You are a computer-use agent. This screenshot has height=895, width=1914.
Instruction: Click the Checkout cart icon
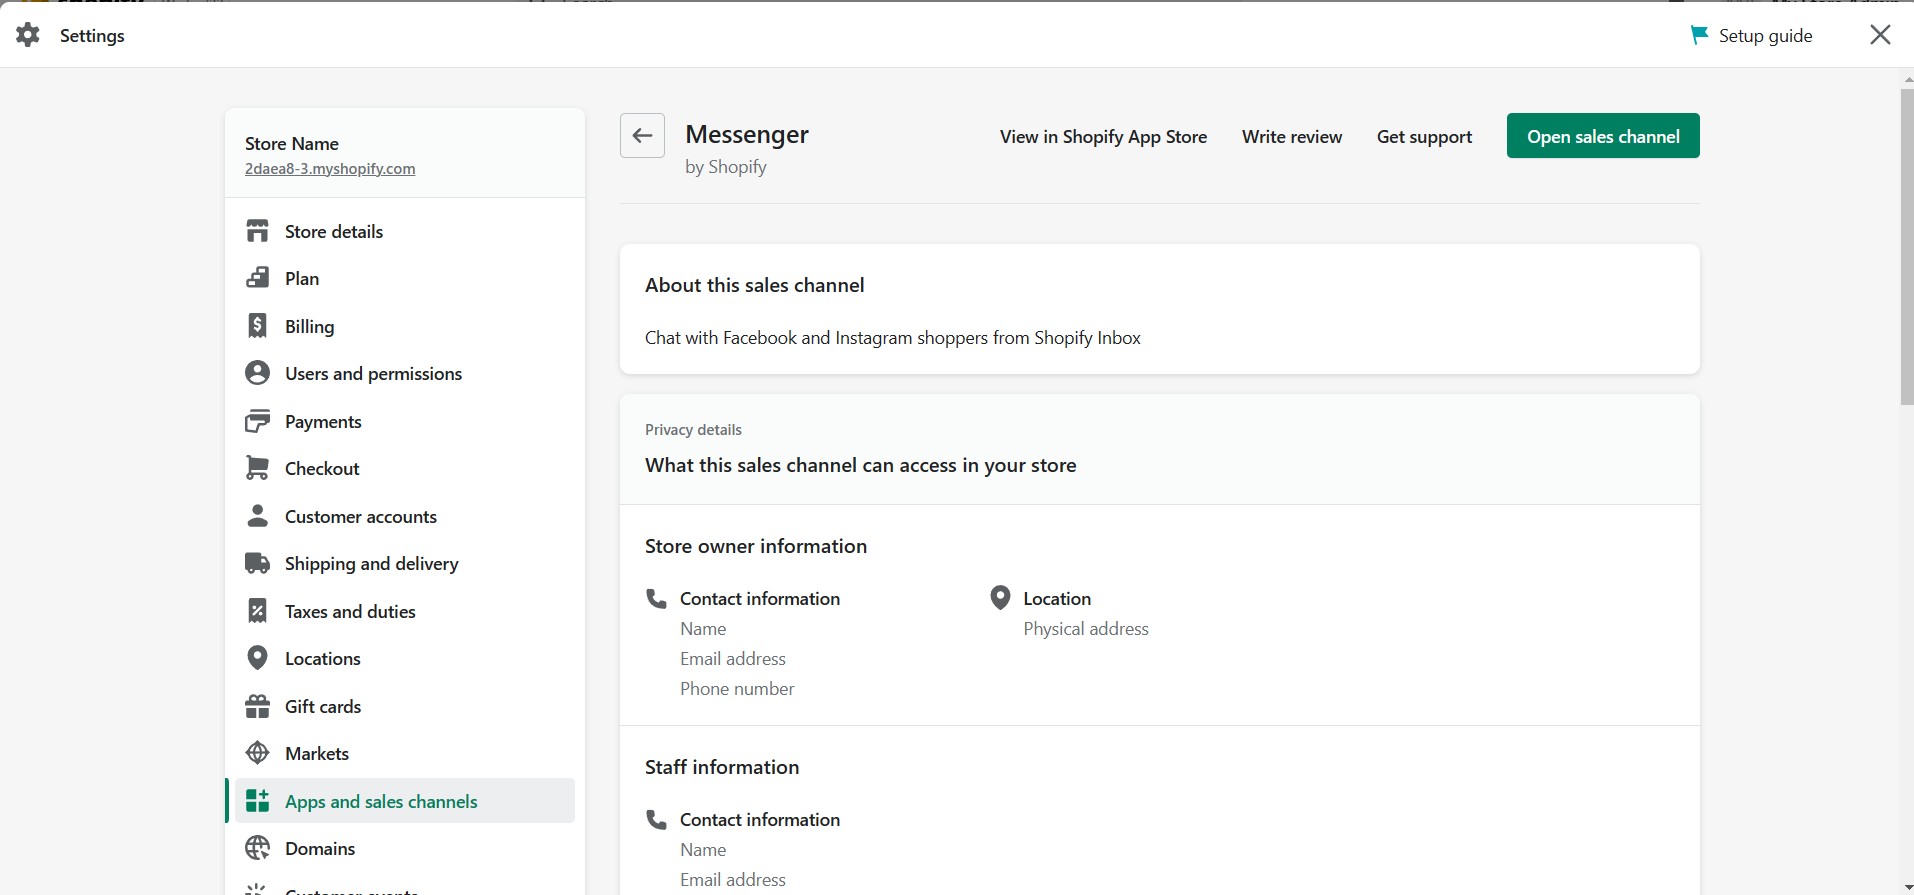[x=257, y=468]
